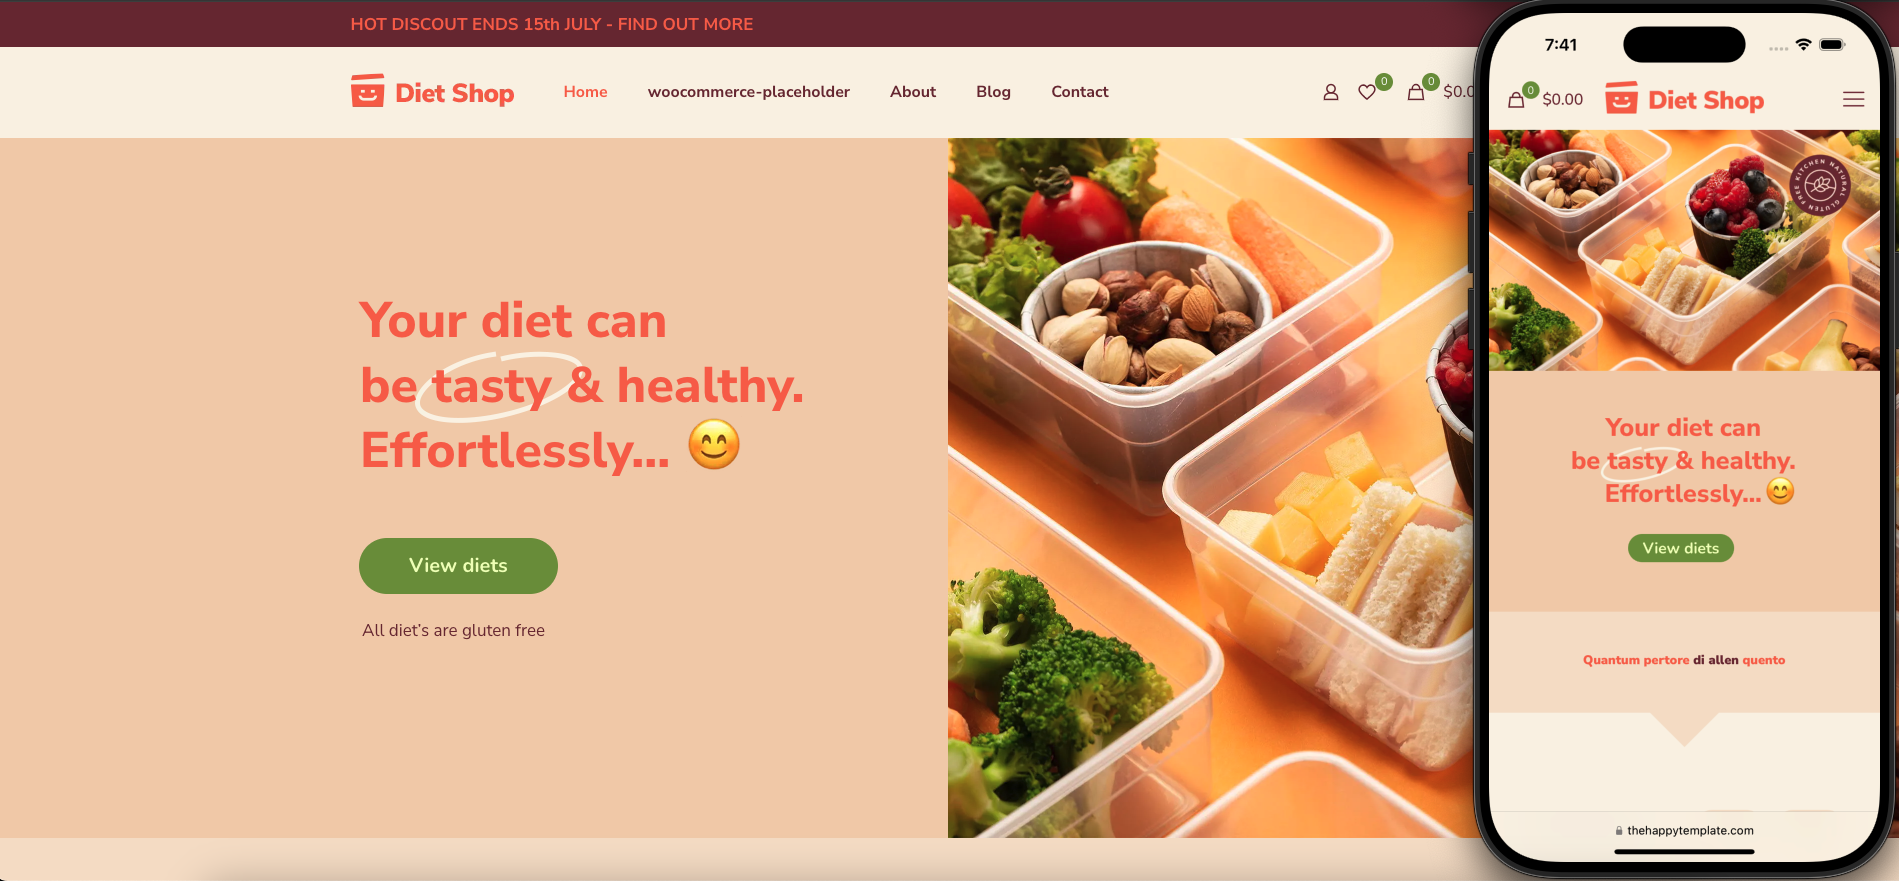
Task: Click the View diets button on desktop
Action: [458, 566]
